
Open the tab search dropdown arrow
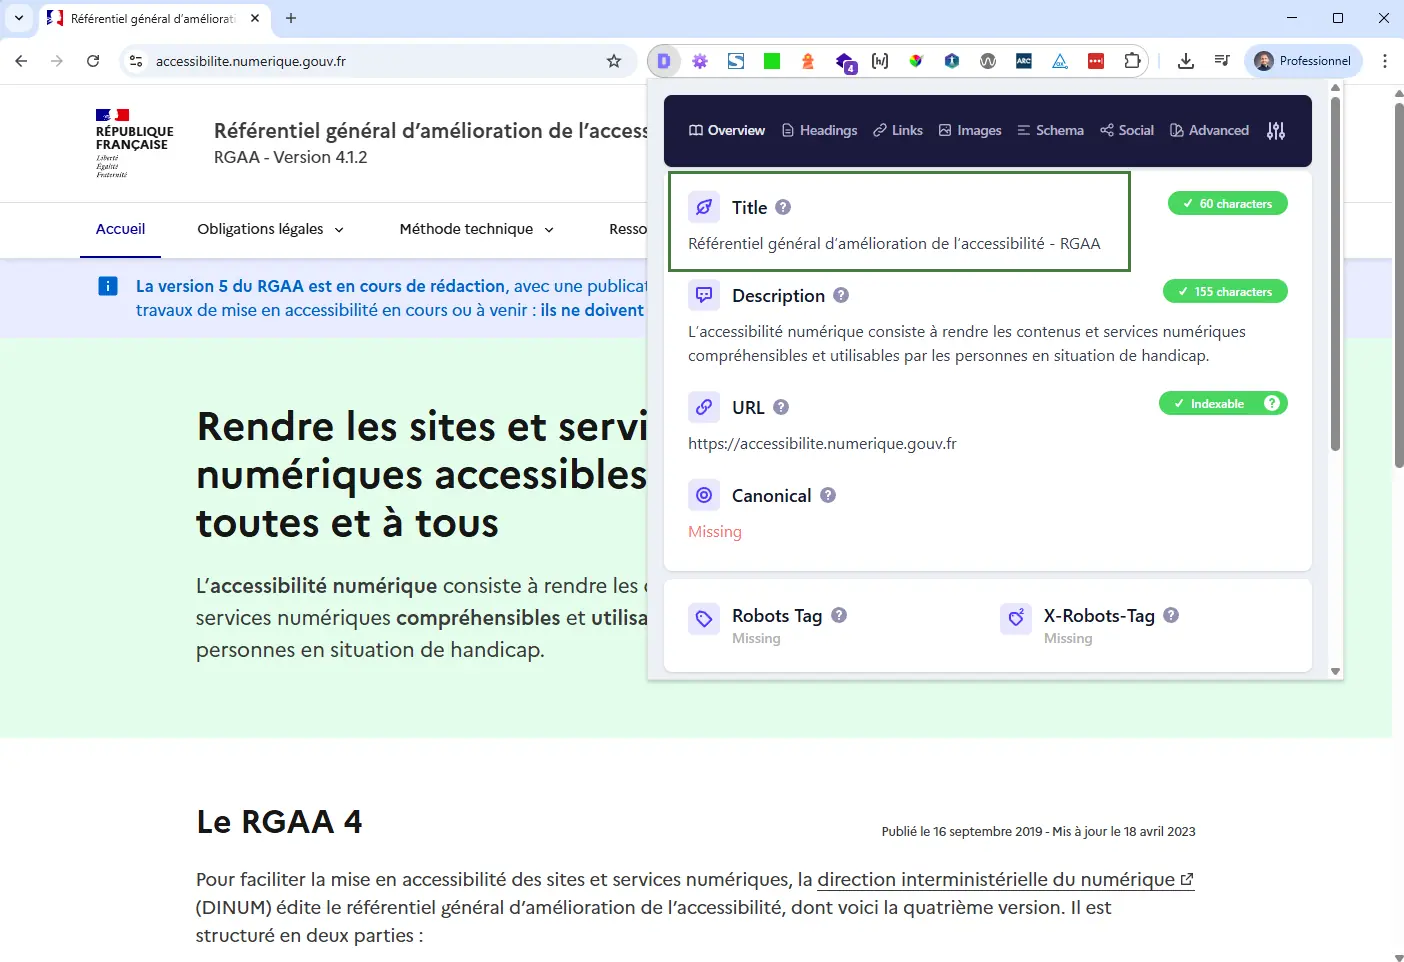point(19,18)
